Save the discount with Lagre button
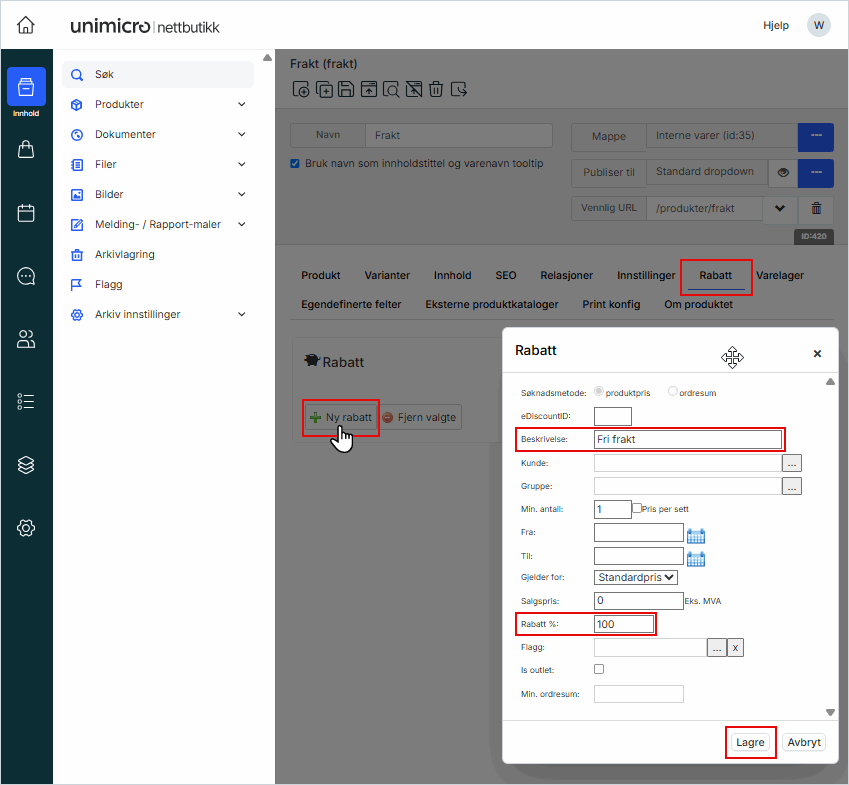This screenshot has height=785, width=849. [750, 742]
